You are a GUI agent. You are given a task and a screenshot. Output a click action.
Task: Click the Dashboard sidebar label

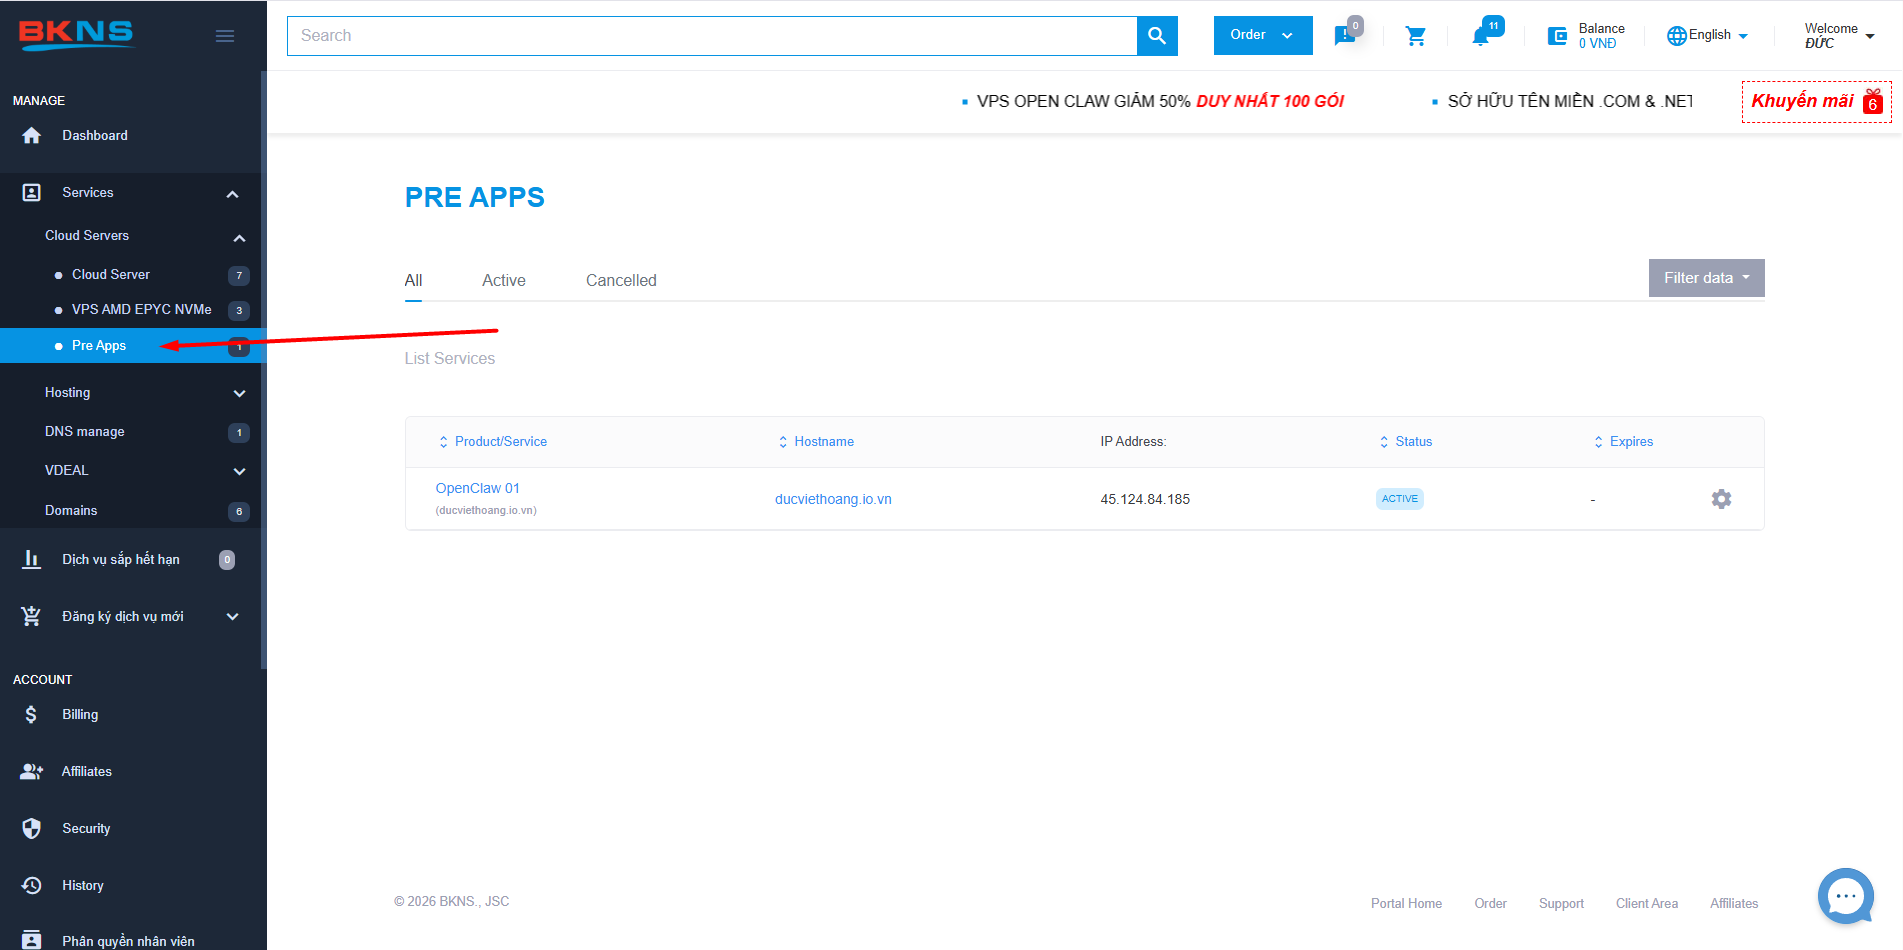point(95,136)
